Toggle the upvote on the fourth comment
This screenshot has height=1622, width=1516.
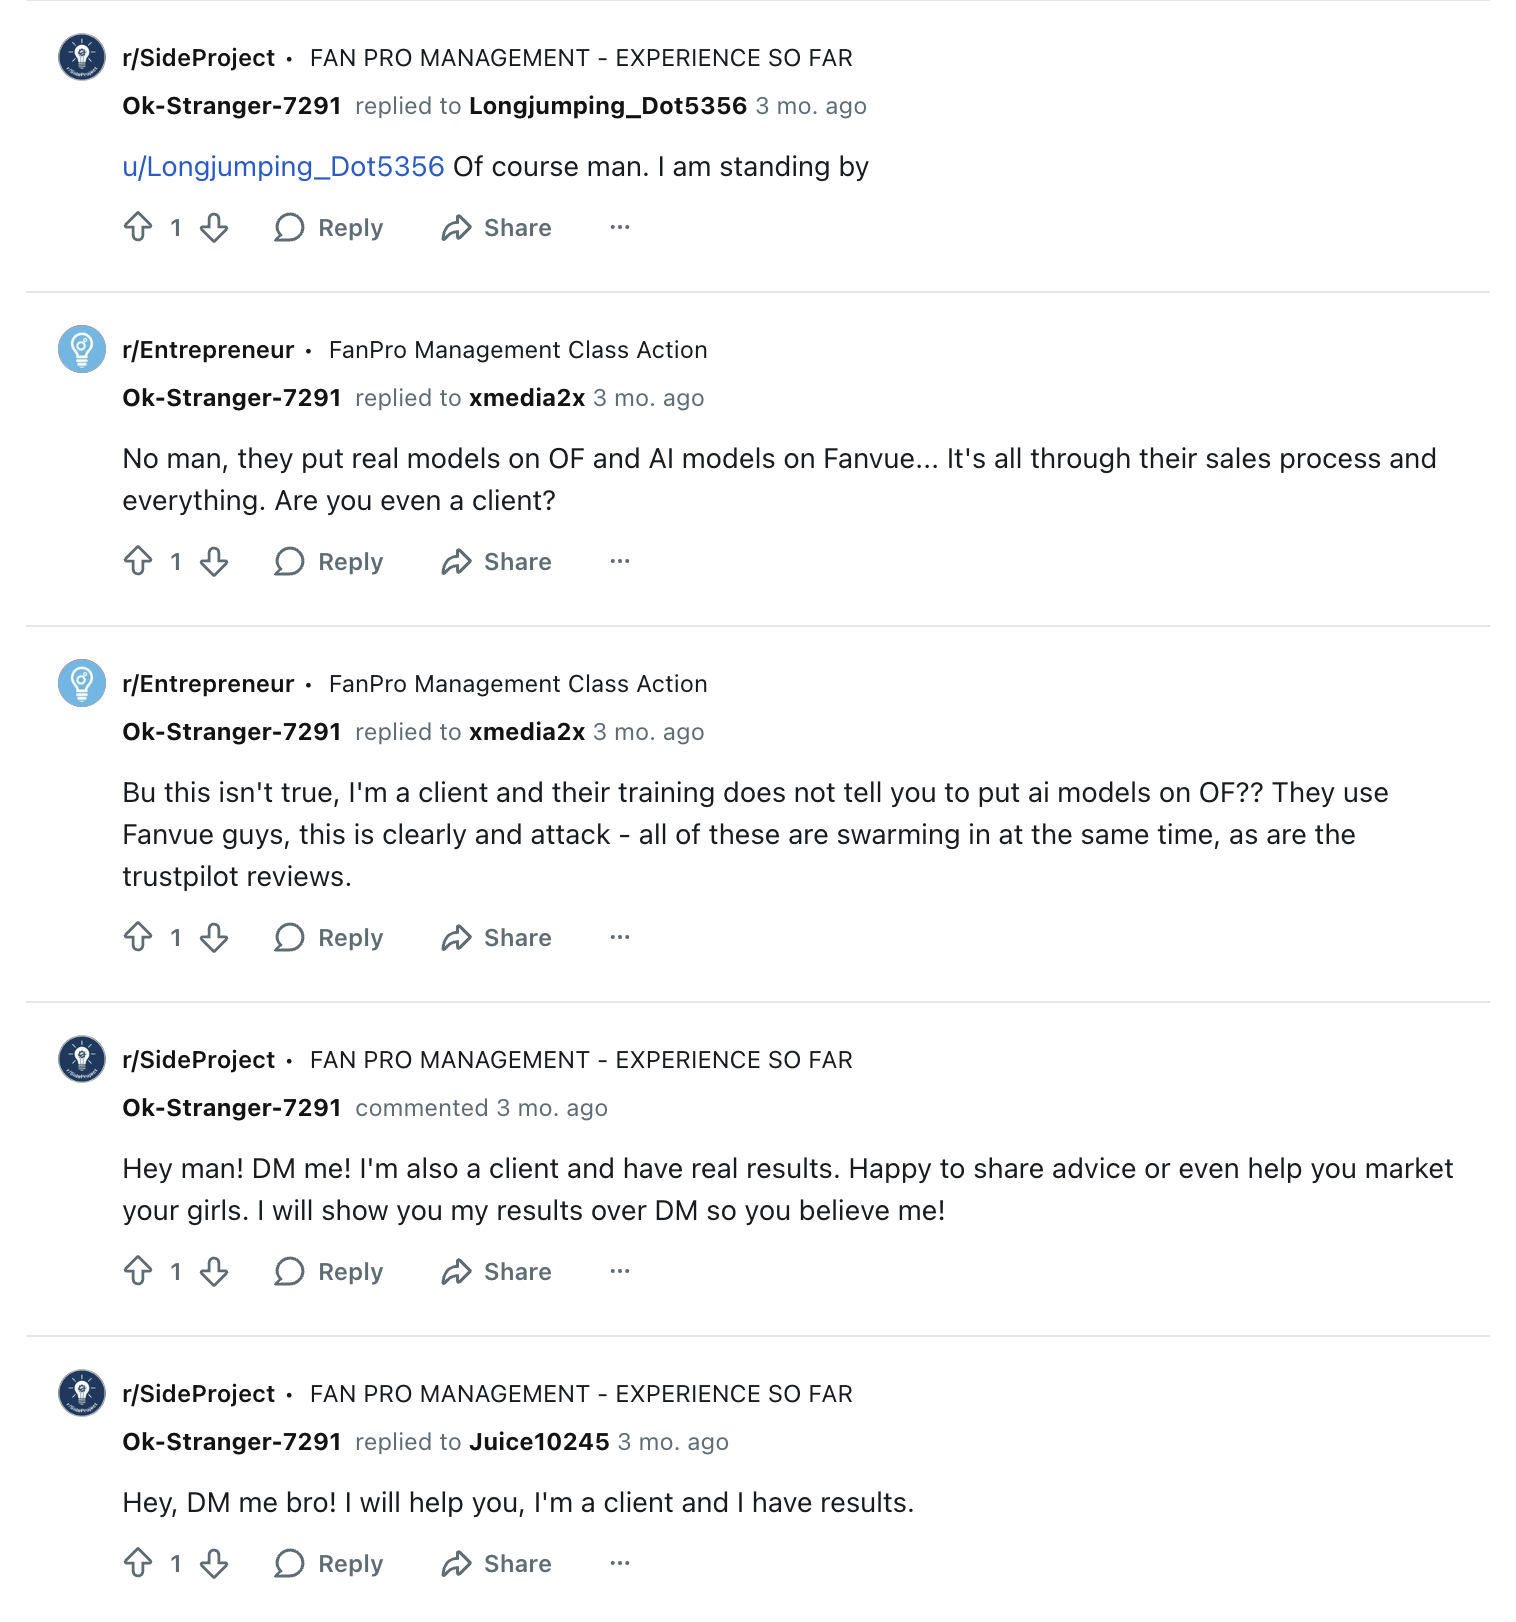(140, 1271)
